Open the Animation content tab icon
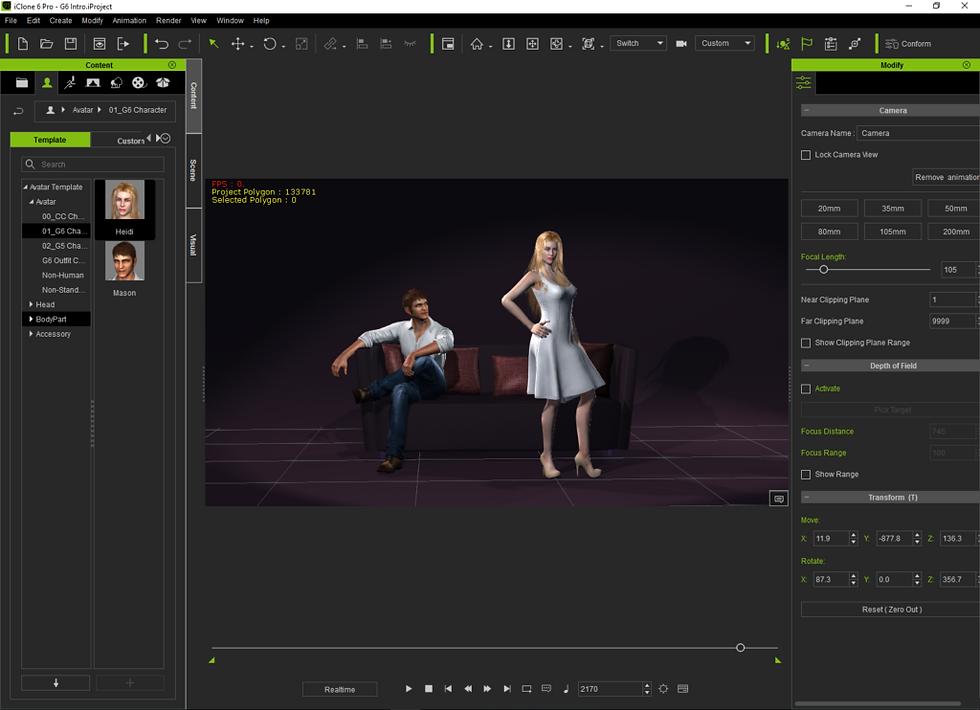Image resolution: width=980 pixels, height=710 pixels. (69, 83)
